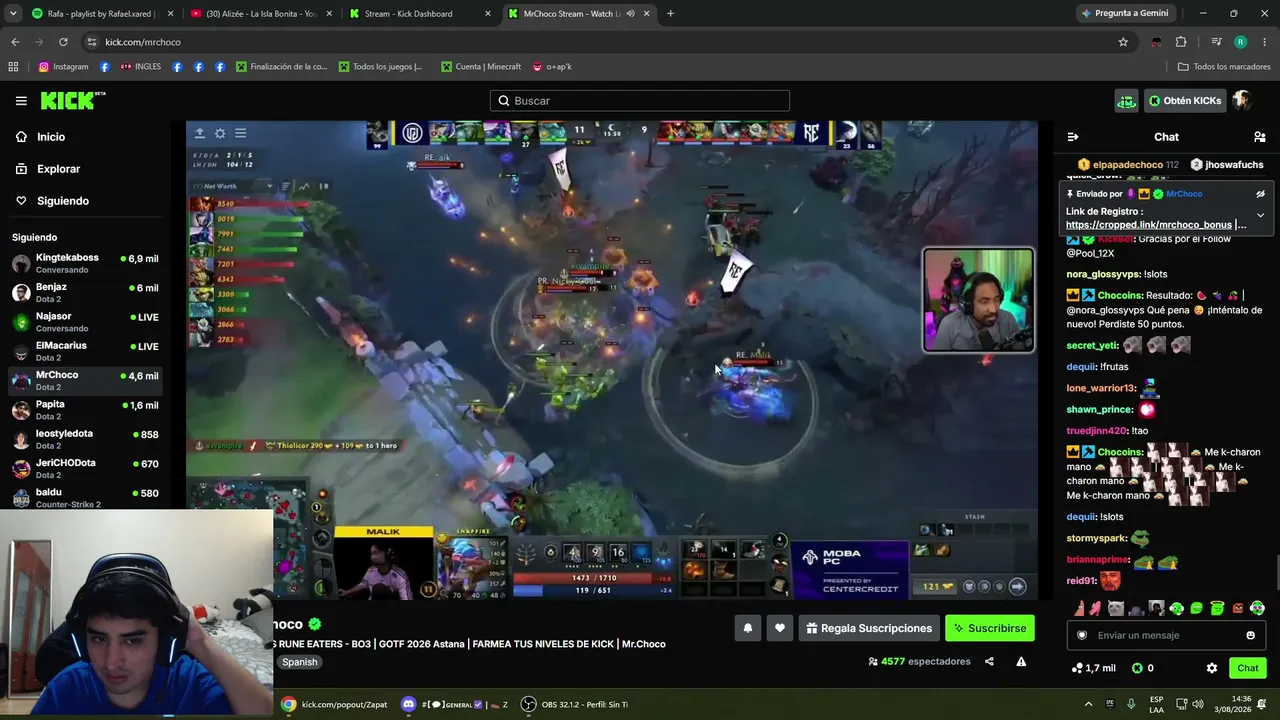The width and height of the screenshot is (1280, 720).
Task: Open Chrome kick.com/popout taskbar item
Action: click(x=335, y=704)
